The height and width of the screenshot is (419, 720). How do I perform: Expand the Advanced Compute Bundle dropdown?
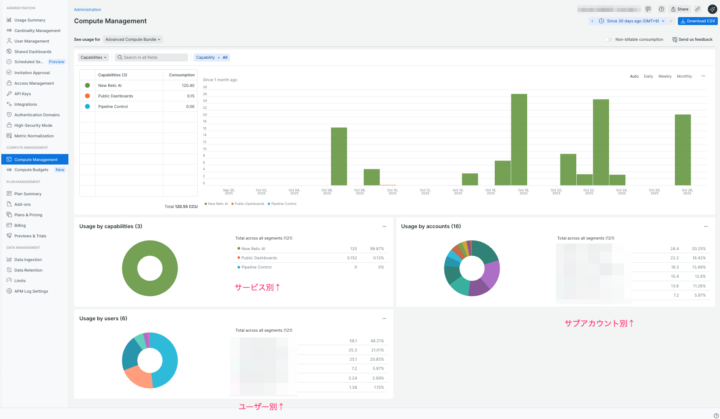pos(133,39)
